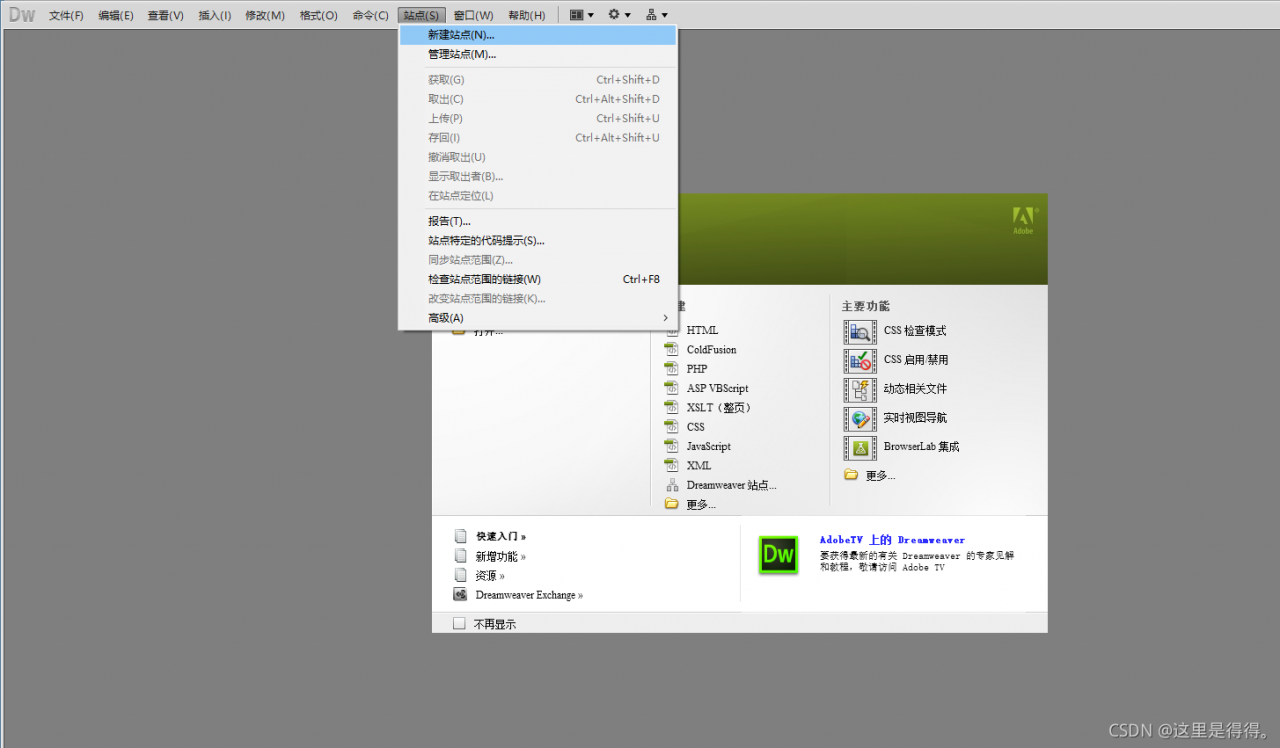Image resolution: width=1280 pixels, height=748 pixels.
Task: Open the 修改(M) menu
Action: pos(265,15)
